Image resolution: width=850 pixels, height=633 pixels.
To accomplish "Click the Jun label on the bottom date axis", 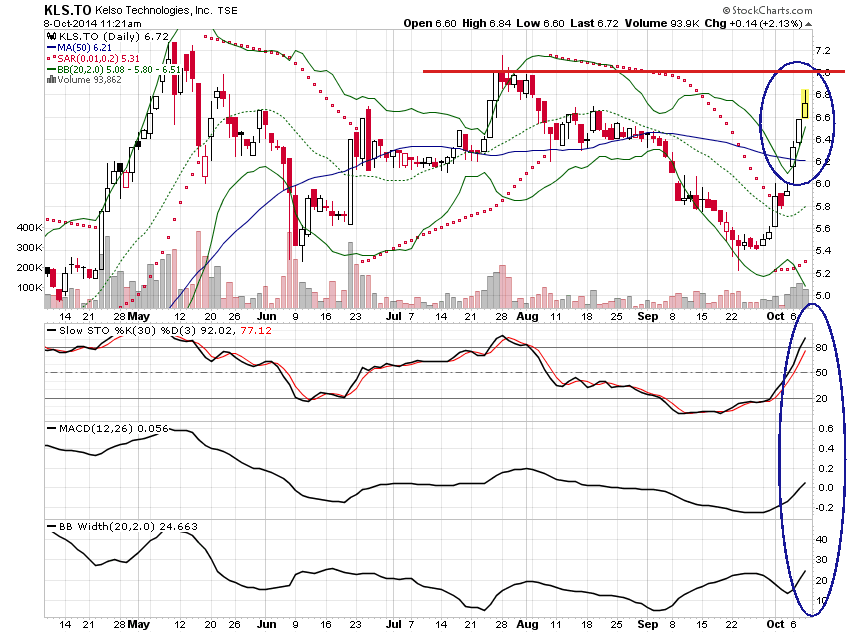I will pos(266,624).
